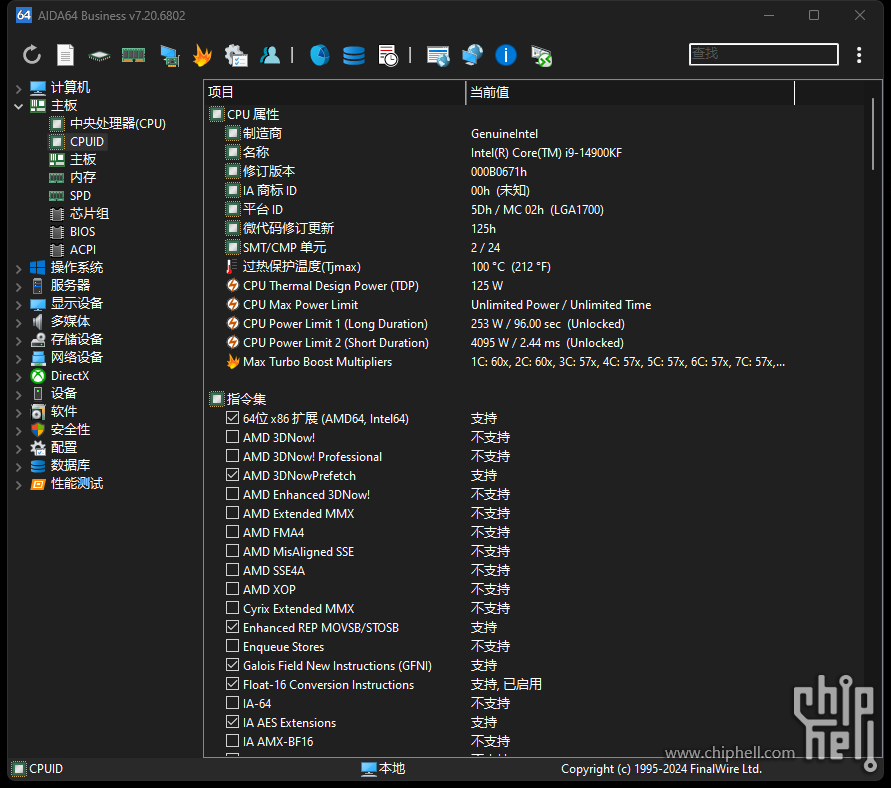
Task: Toggle the AMD 3DNowPrefetch checkbox
Action: tap(232, 474)
